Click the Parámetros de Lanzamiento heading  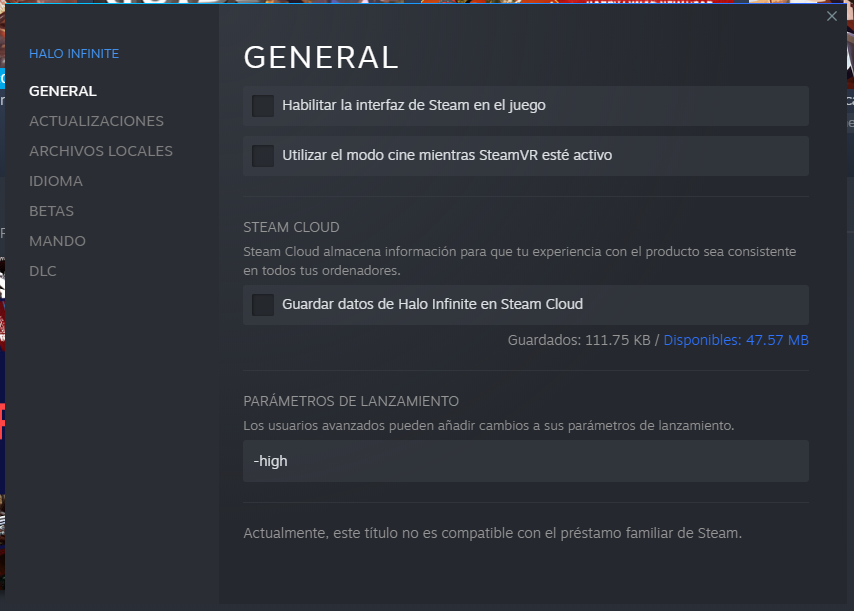351,401
